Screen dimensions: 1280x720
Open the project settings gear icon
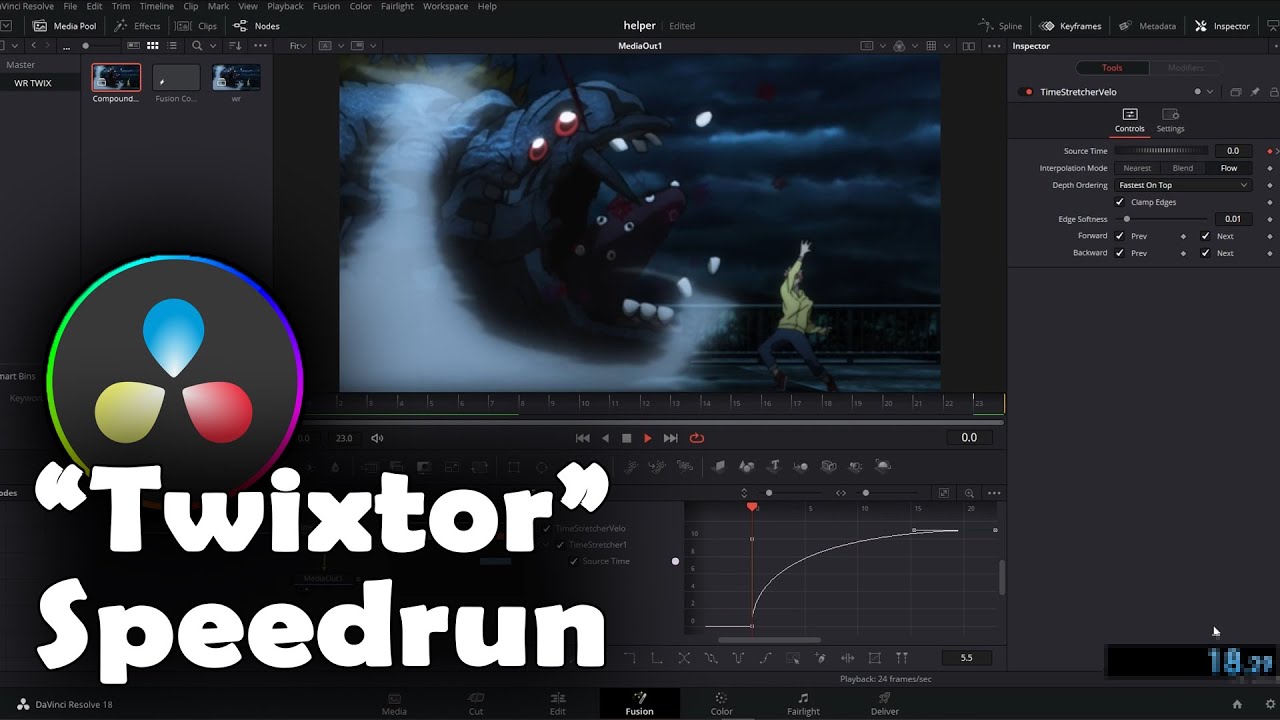tap(1270, 705)
